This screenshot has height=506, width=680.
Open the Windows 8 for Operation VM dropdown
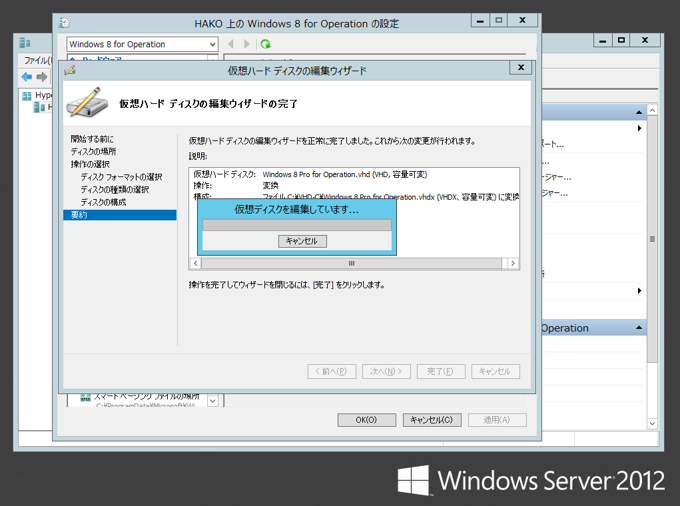142,44
